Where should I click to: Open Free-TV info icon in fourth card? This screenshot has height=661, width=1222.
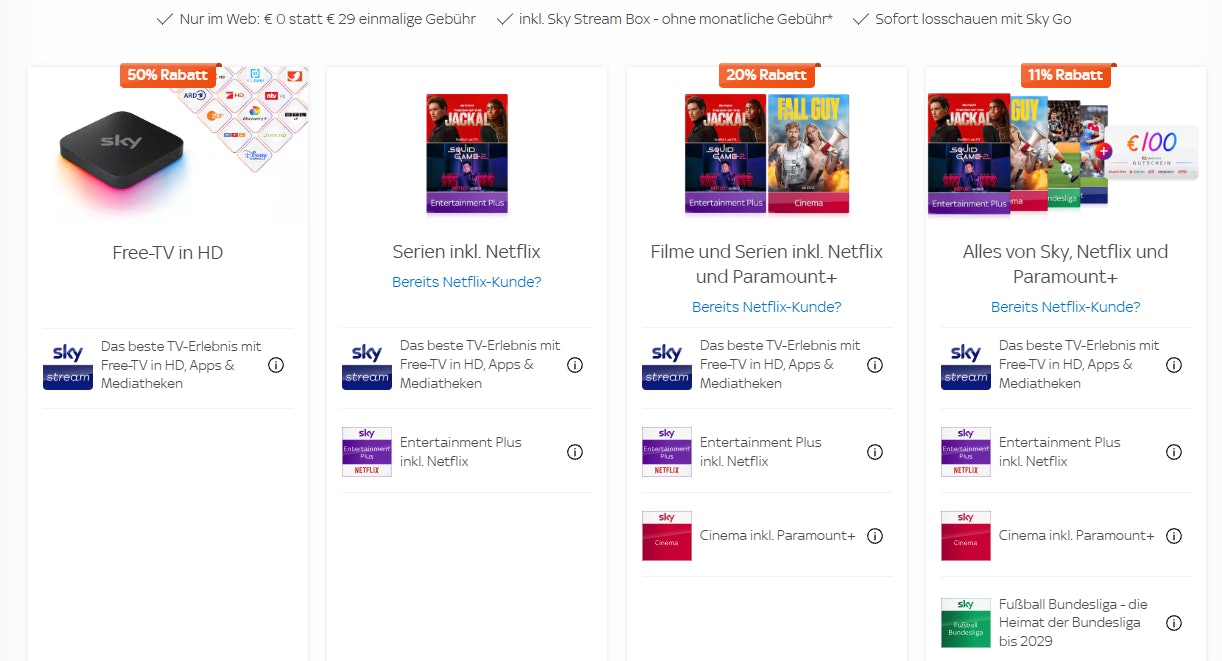pos(1174,365)
